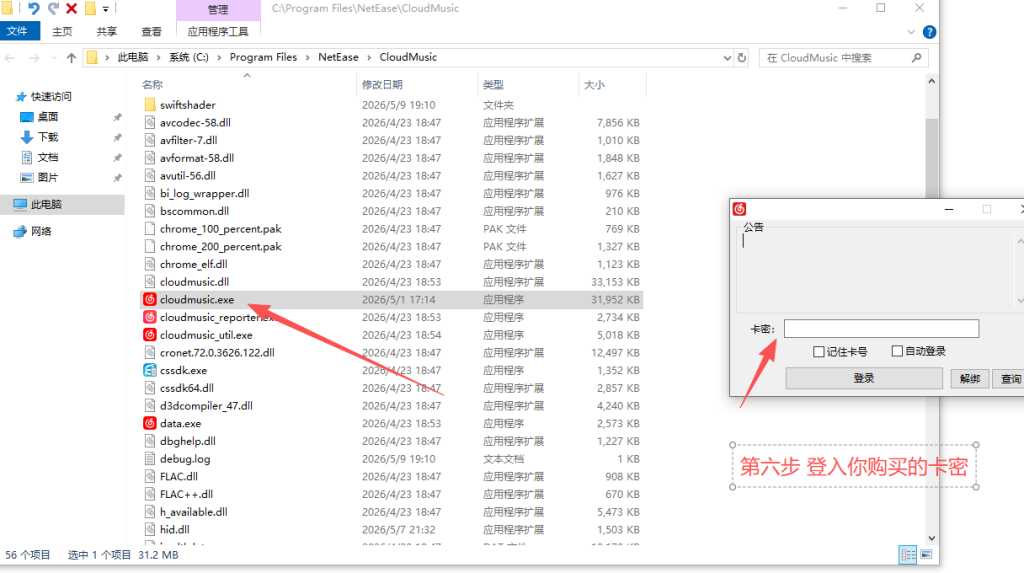Screen dimensions: 1024x573
Task: Click the search magnifier icon
Action: (x=916, y=57)
